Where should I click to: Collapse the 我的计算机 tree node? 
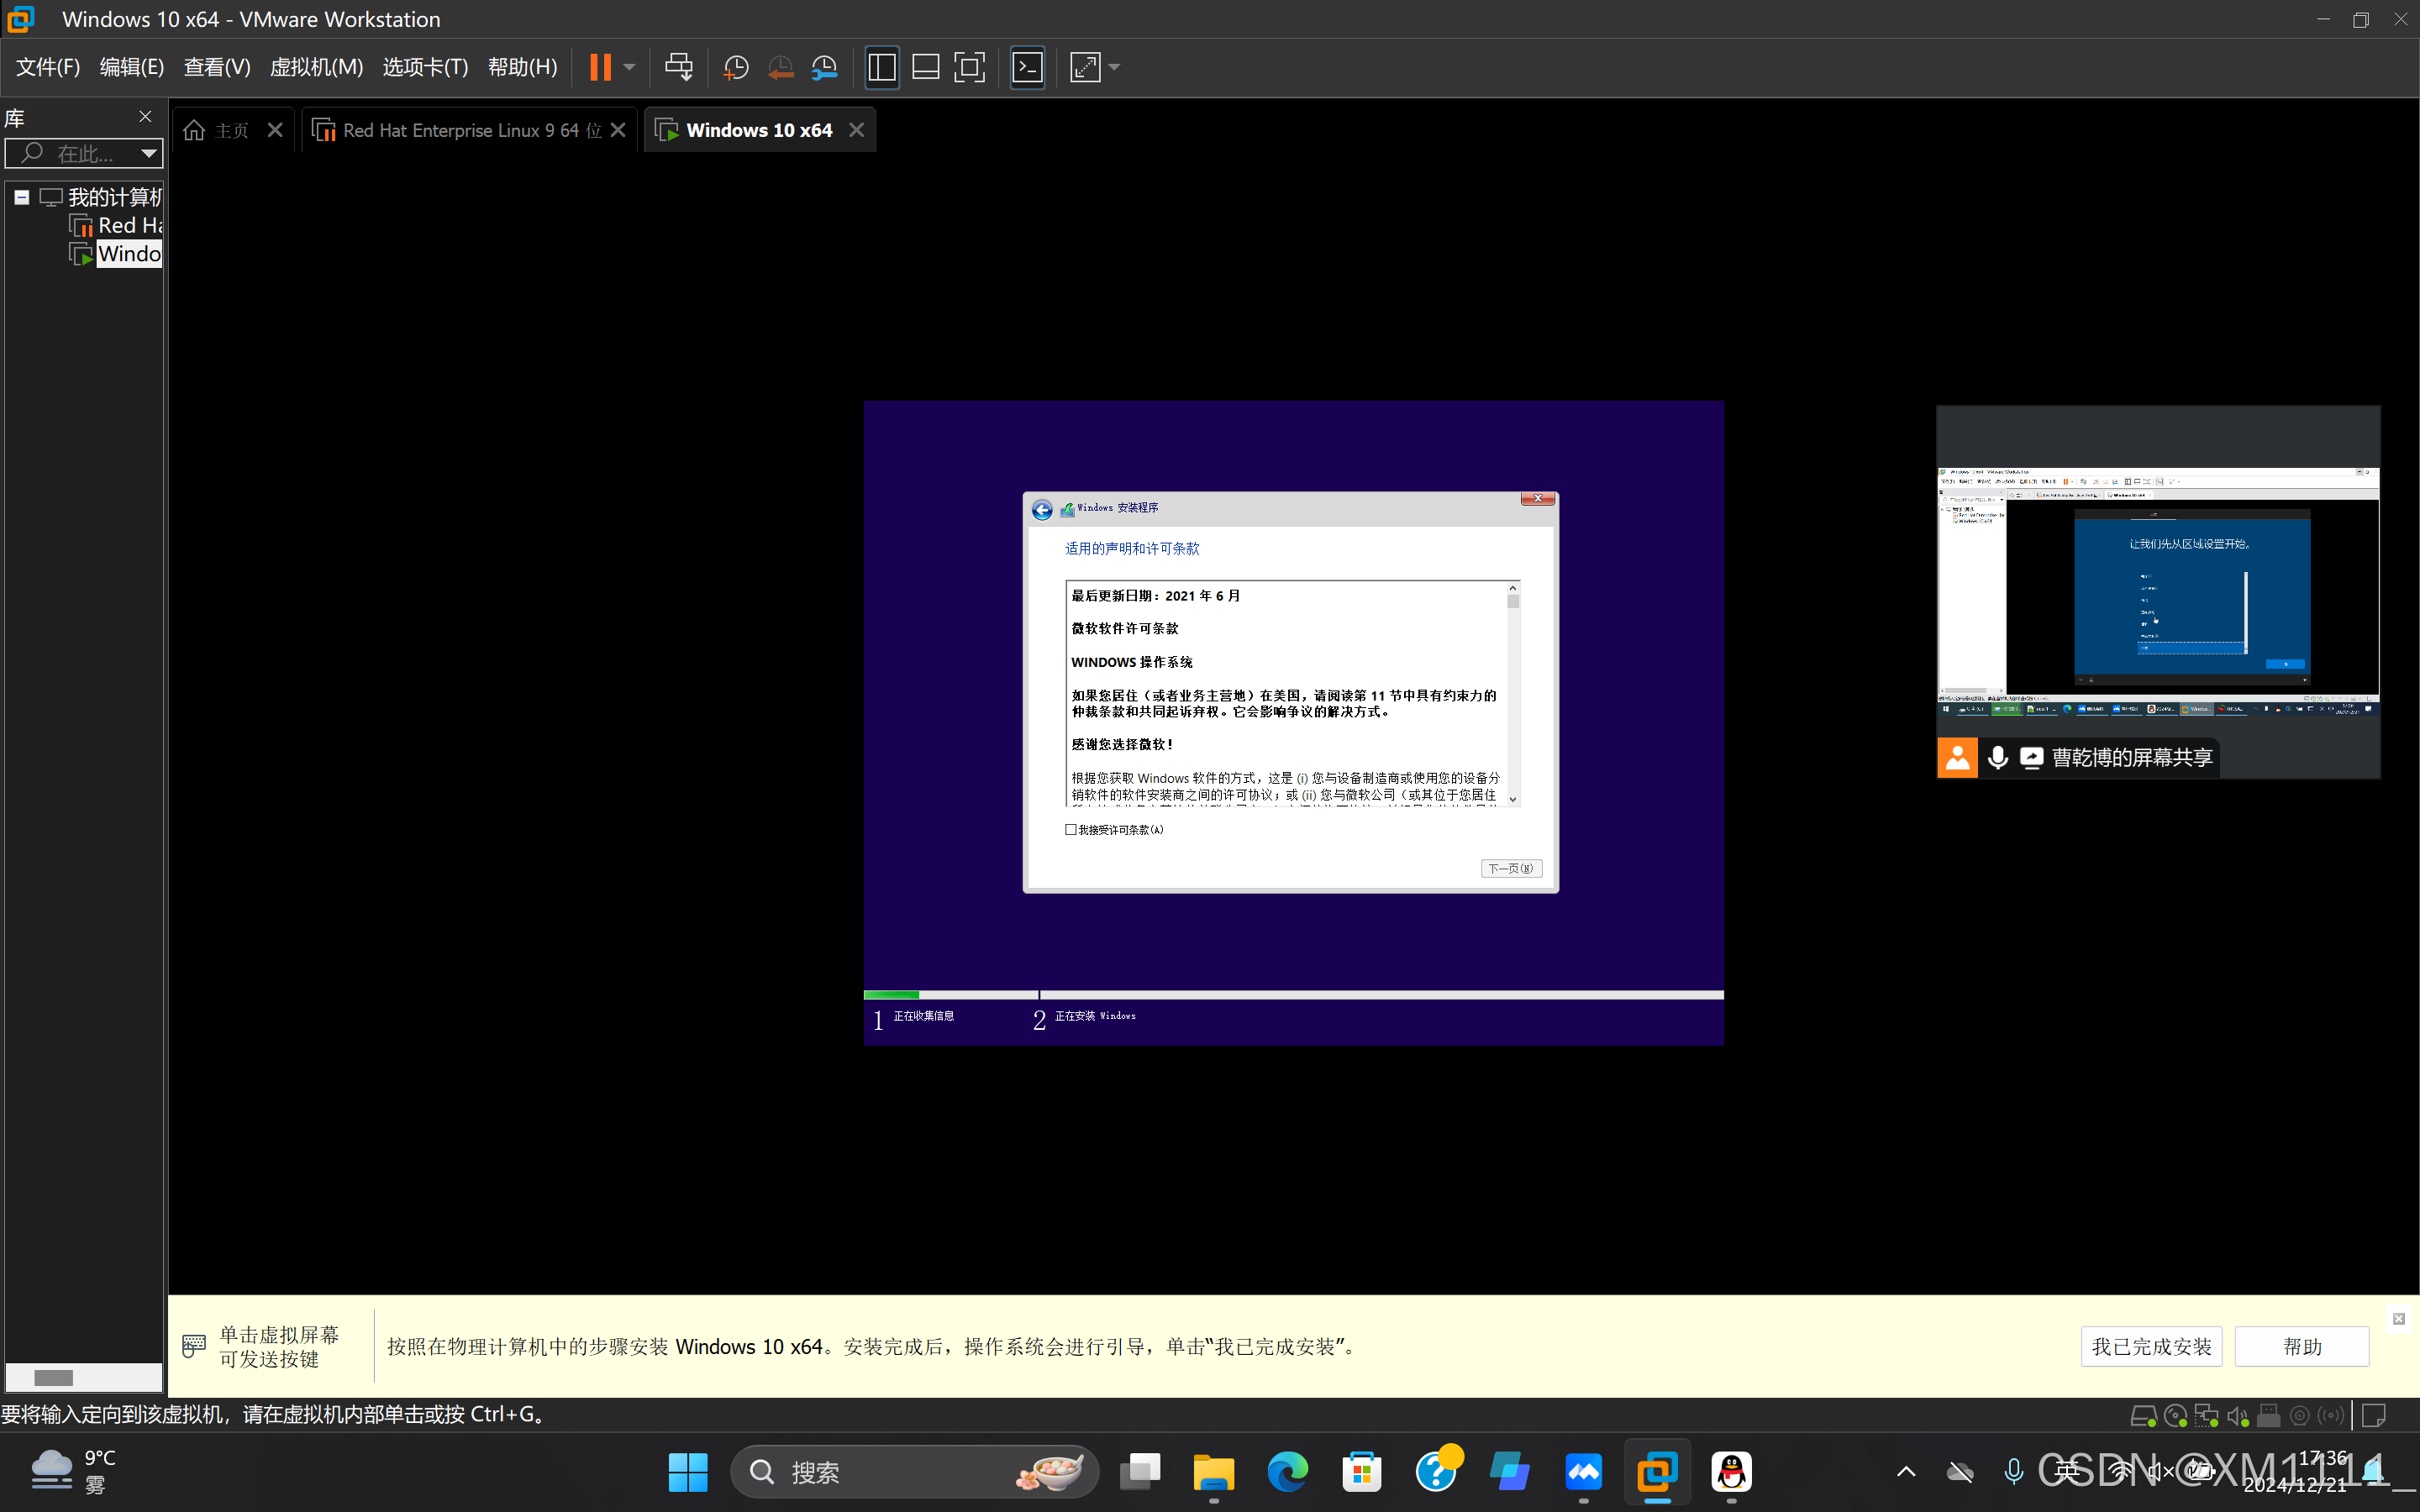tap(21, 197)
